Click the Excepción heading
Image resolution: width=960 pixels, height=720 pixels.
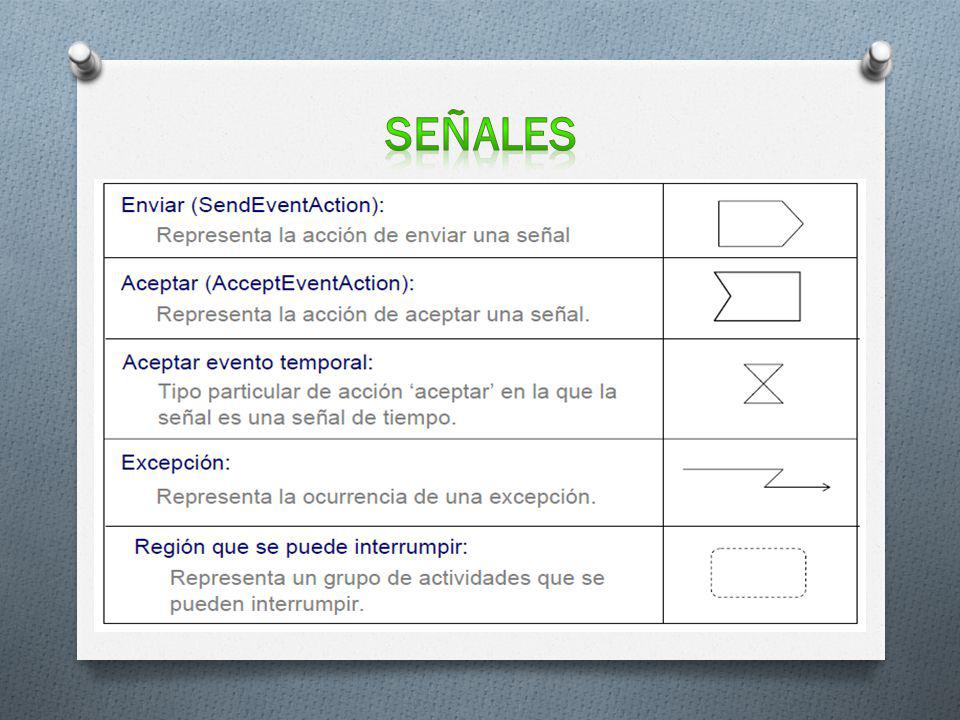tap(176, 462)
